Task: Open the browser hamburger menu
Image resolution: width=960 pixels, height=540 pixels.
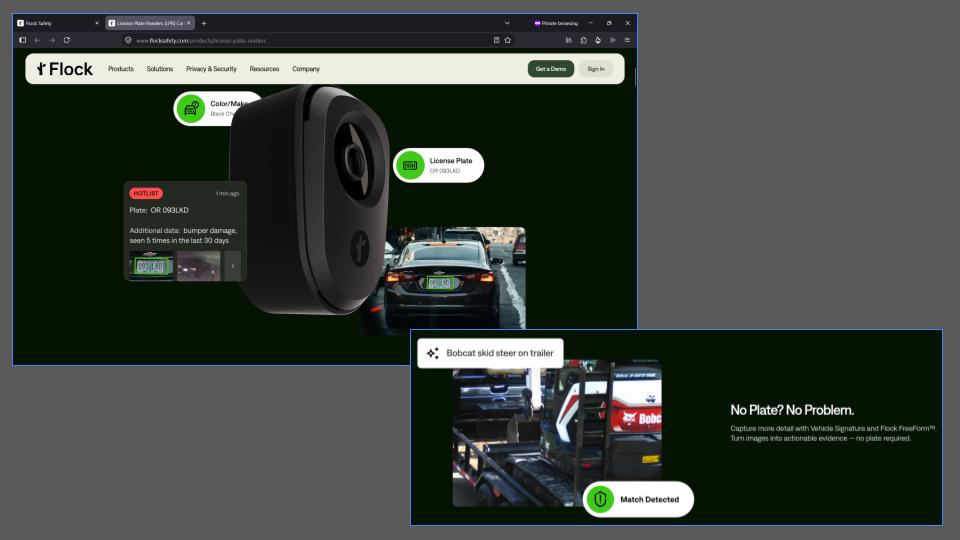Action: [627, 40]
